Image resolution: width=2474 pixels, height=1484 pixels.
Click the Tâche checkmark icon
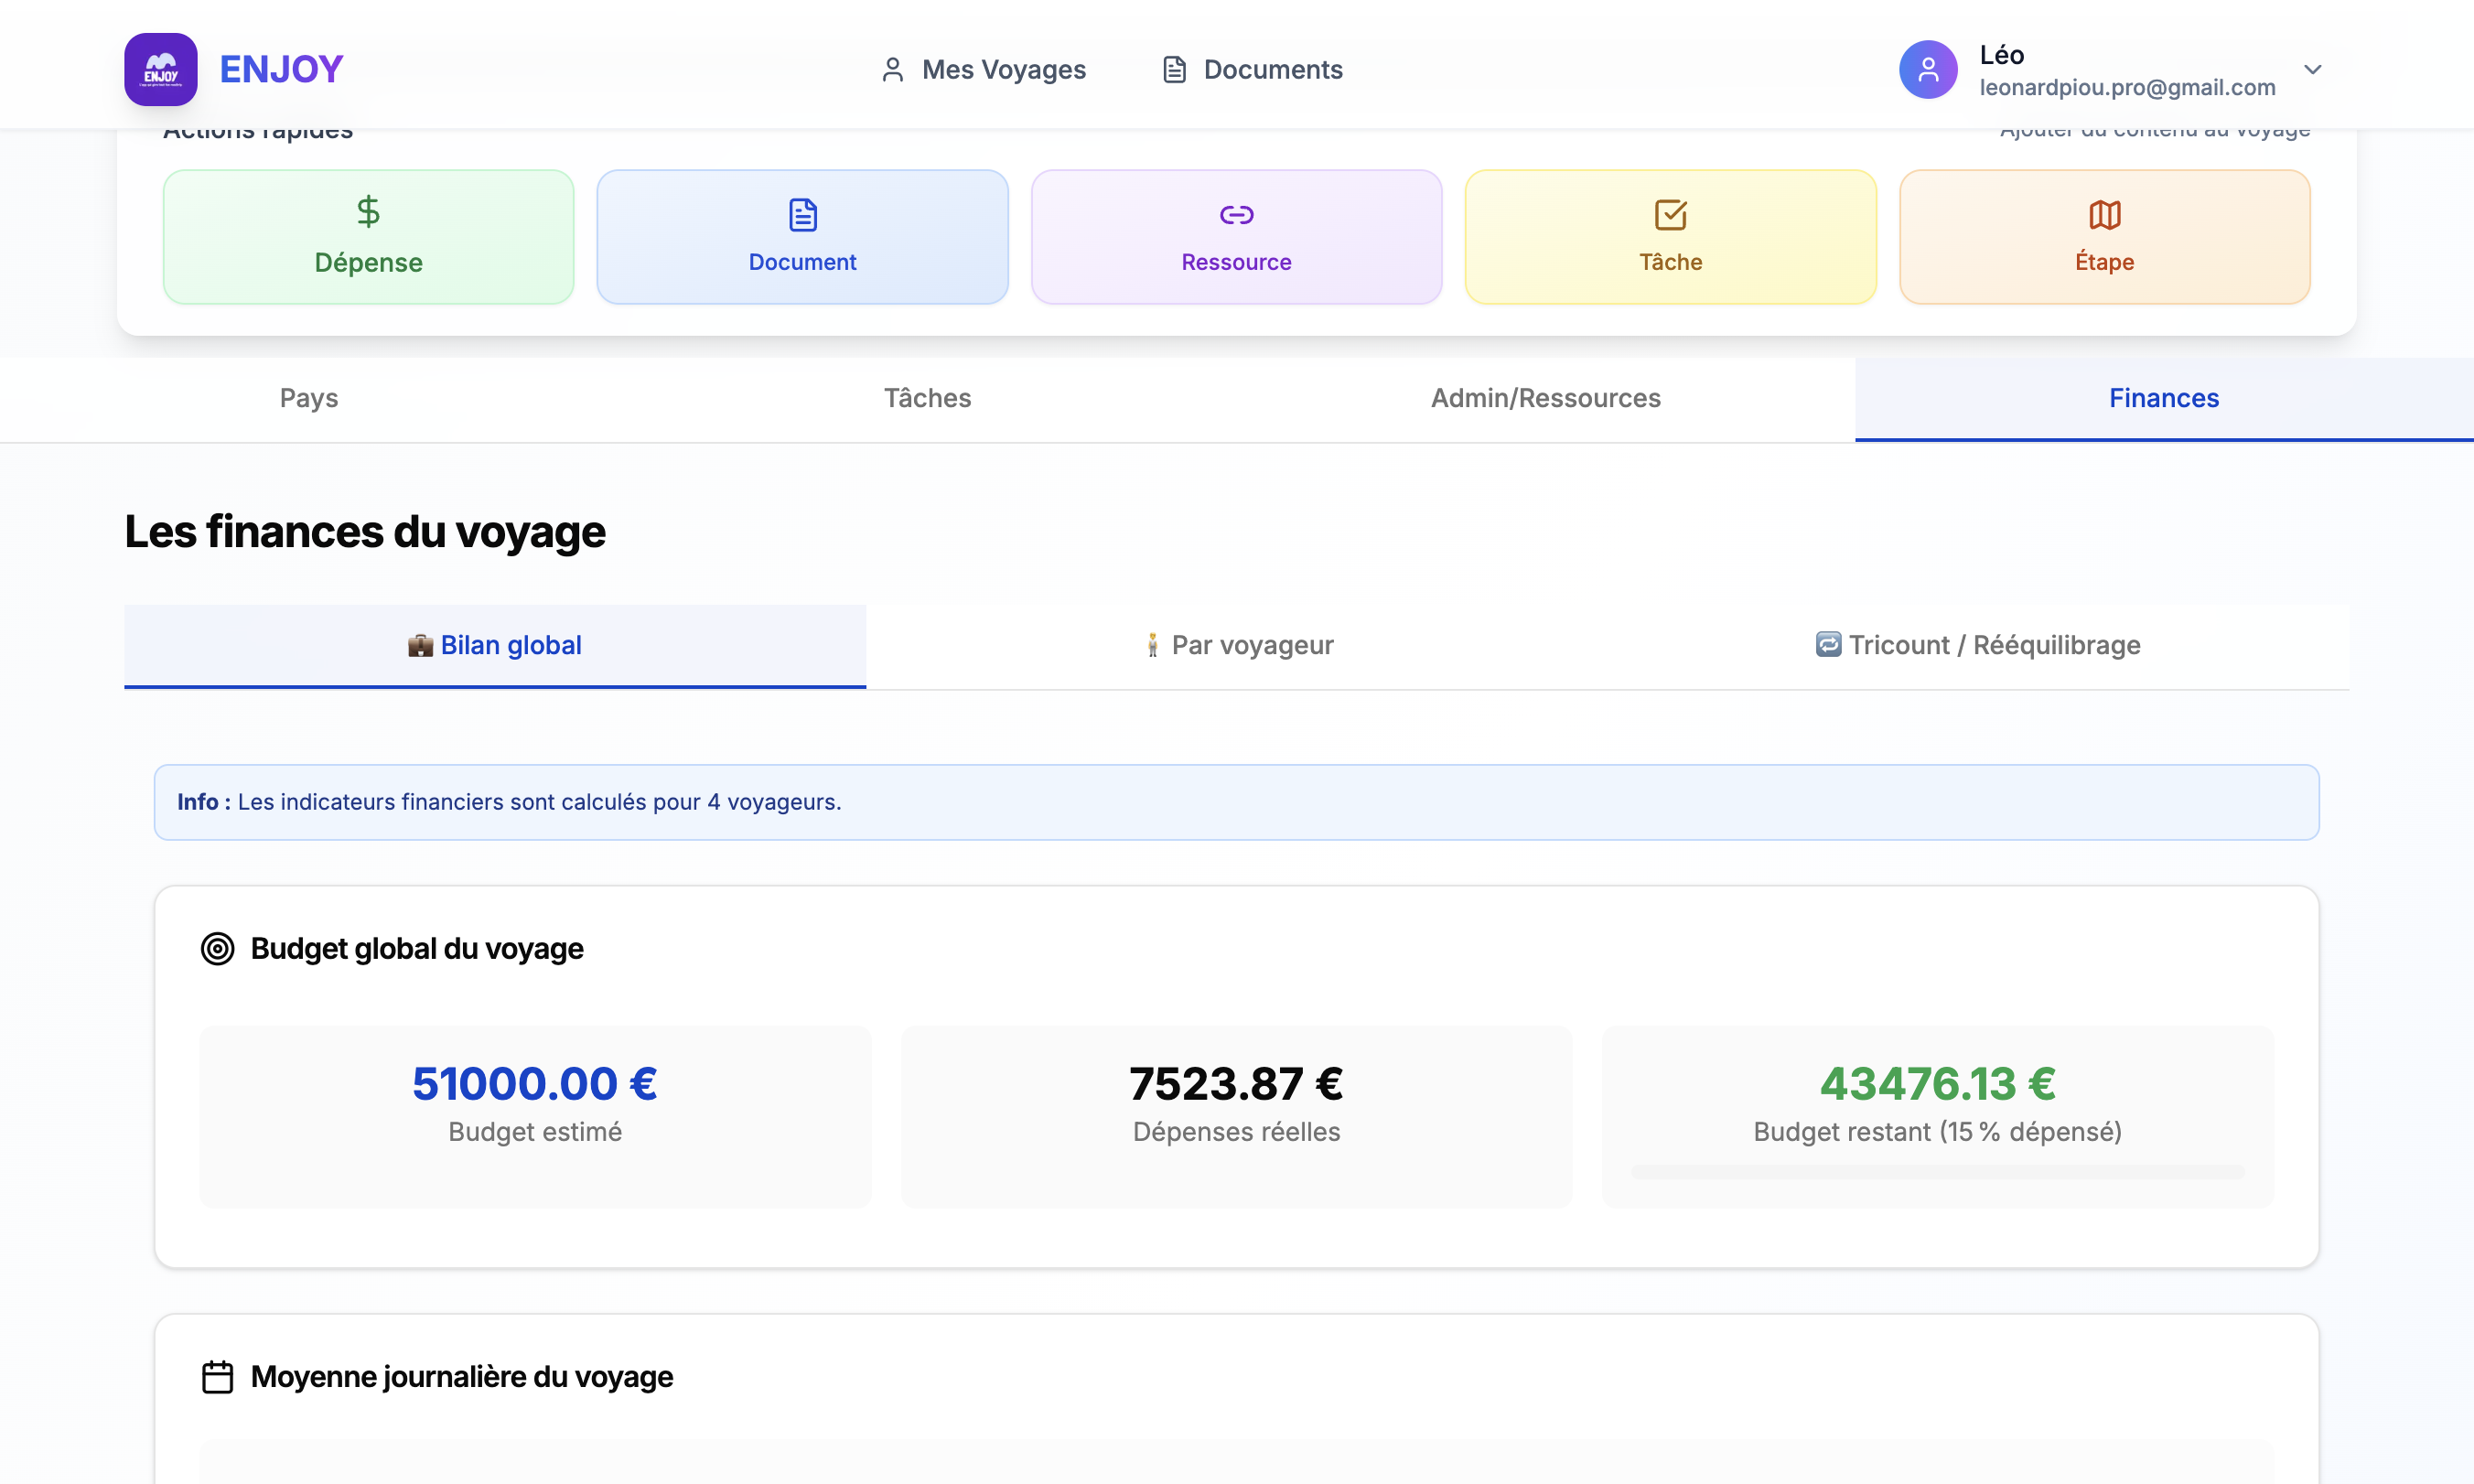[x=1670, y=214]
